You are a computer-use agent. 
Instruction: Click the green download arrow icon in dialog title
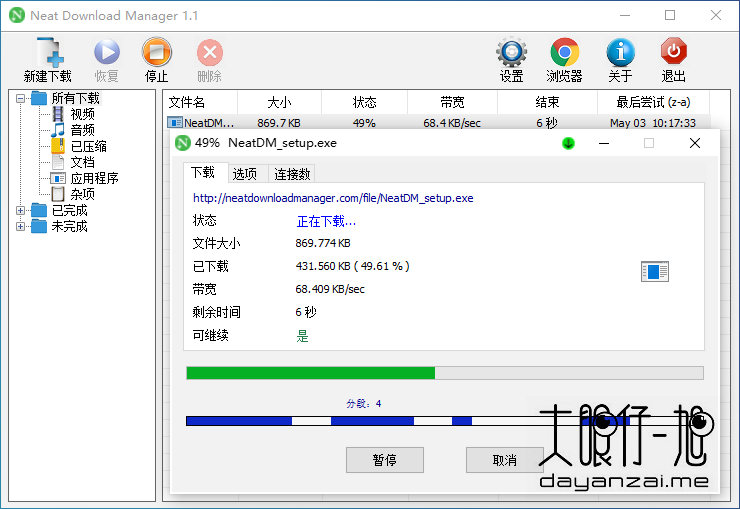tap(568, 143)
